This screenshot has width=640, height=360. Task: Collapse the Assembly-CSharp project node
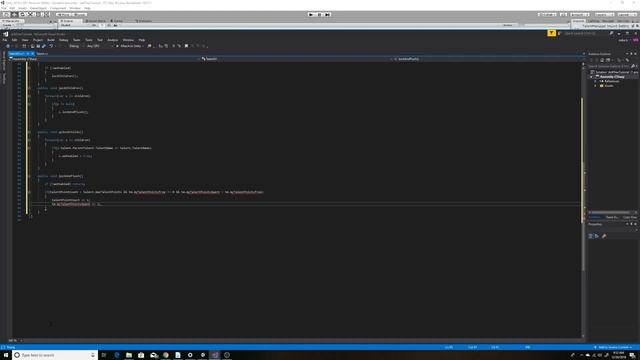pos(591,76)
